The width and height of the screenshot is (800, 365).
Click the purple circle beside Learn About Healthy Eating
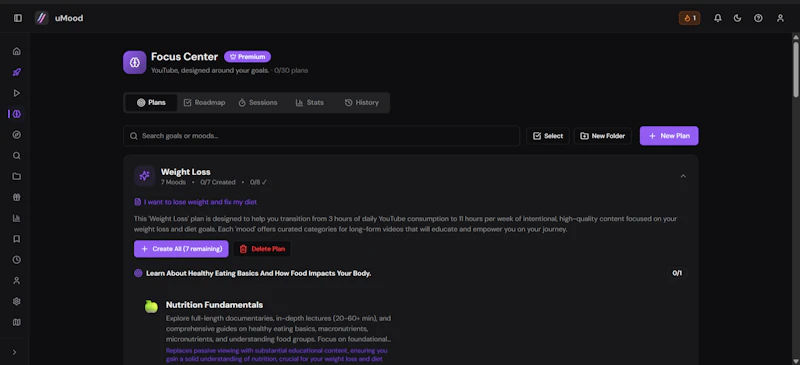[x=138, y=273]
